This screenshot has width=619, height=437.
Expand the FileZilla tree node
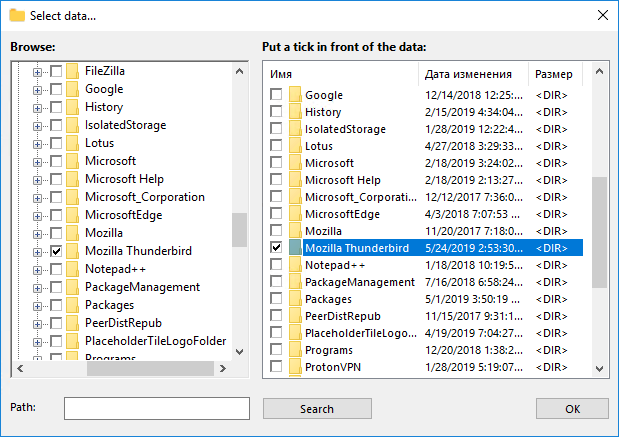coord(37,72)
